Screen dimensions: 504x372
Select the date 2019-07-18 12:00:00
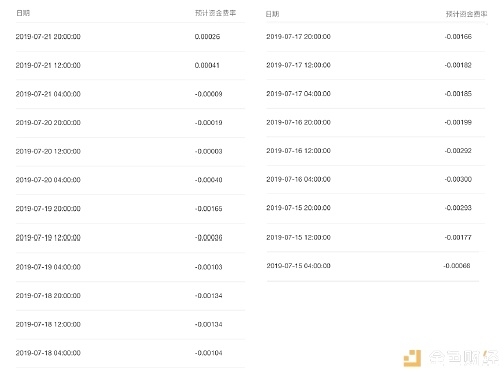[x=48, y=324]
